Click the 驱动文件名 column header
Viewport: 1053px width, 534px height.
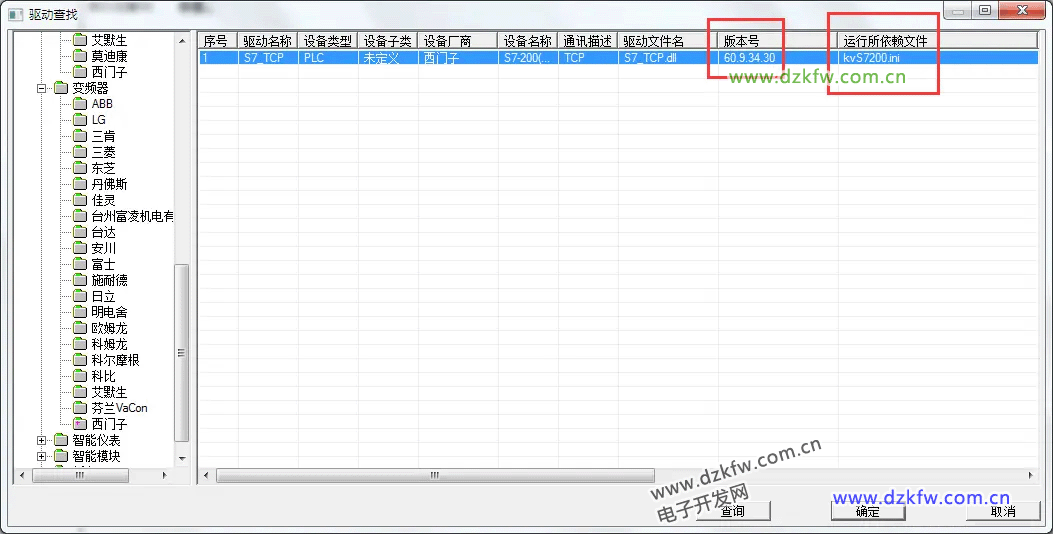[668, 41]
